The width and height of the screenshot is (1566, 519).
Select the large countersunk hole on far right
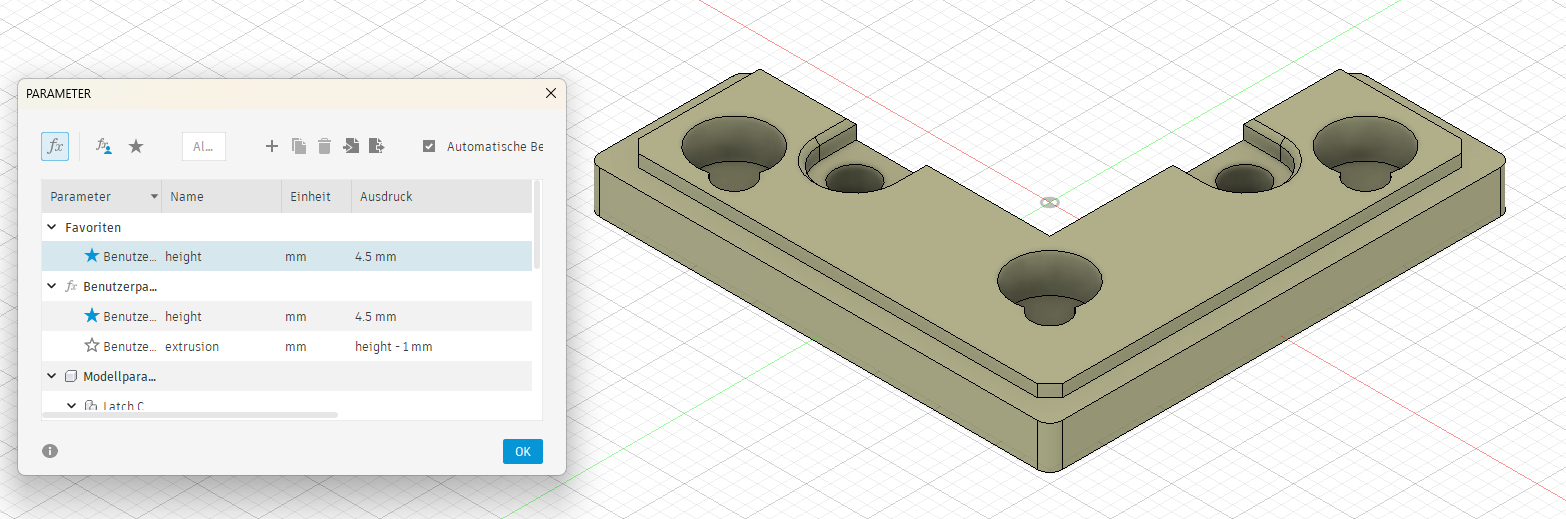point(1365,152)
